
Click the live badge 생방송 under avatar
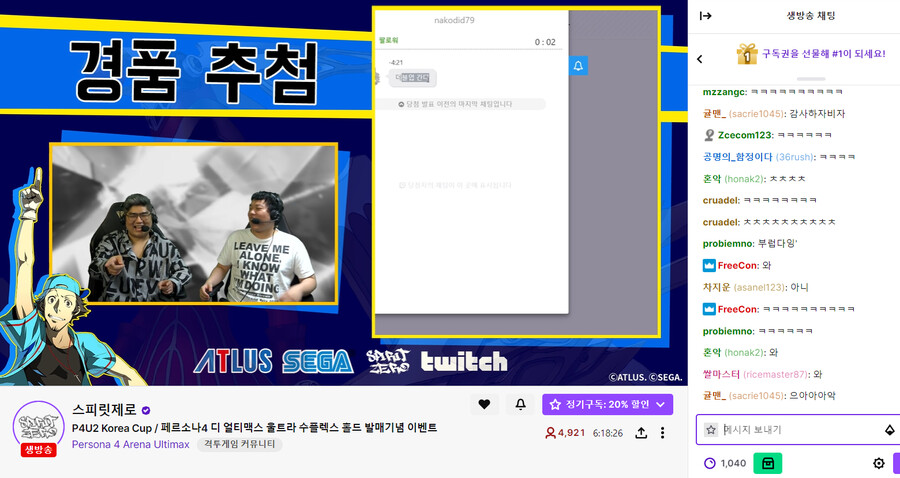click(38, 450)
